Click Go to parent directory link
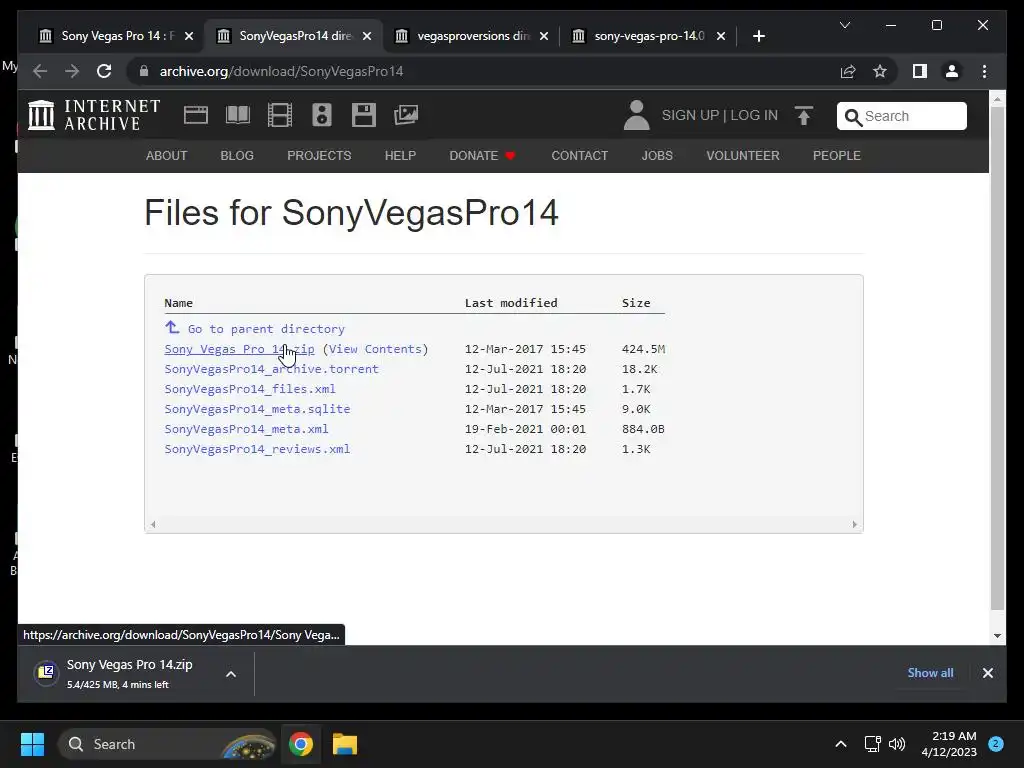 coord(266,328)
